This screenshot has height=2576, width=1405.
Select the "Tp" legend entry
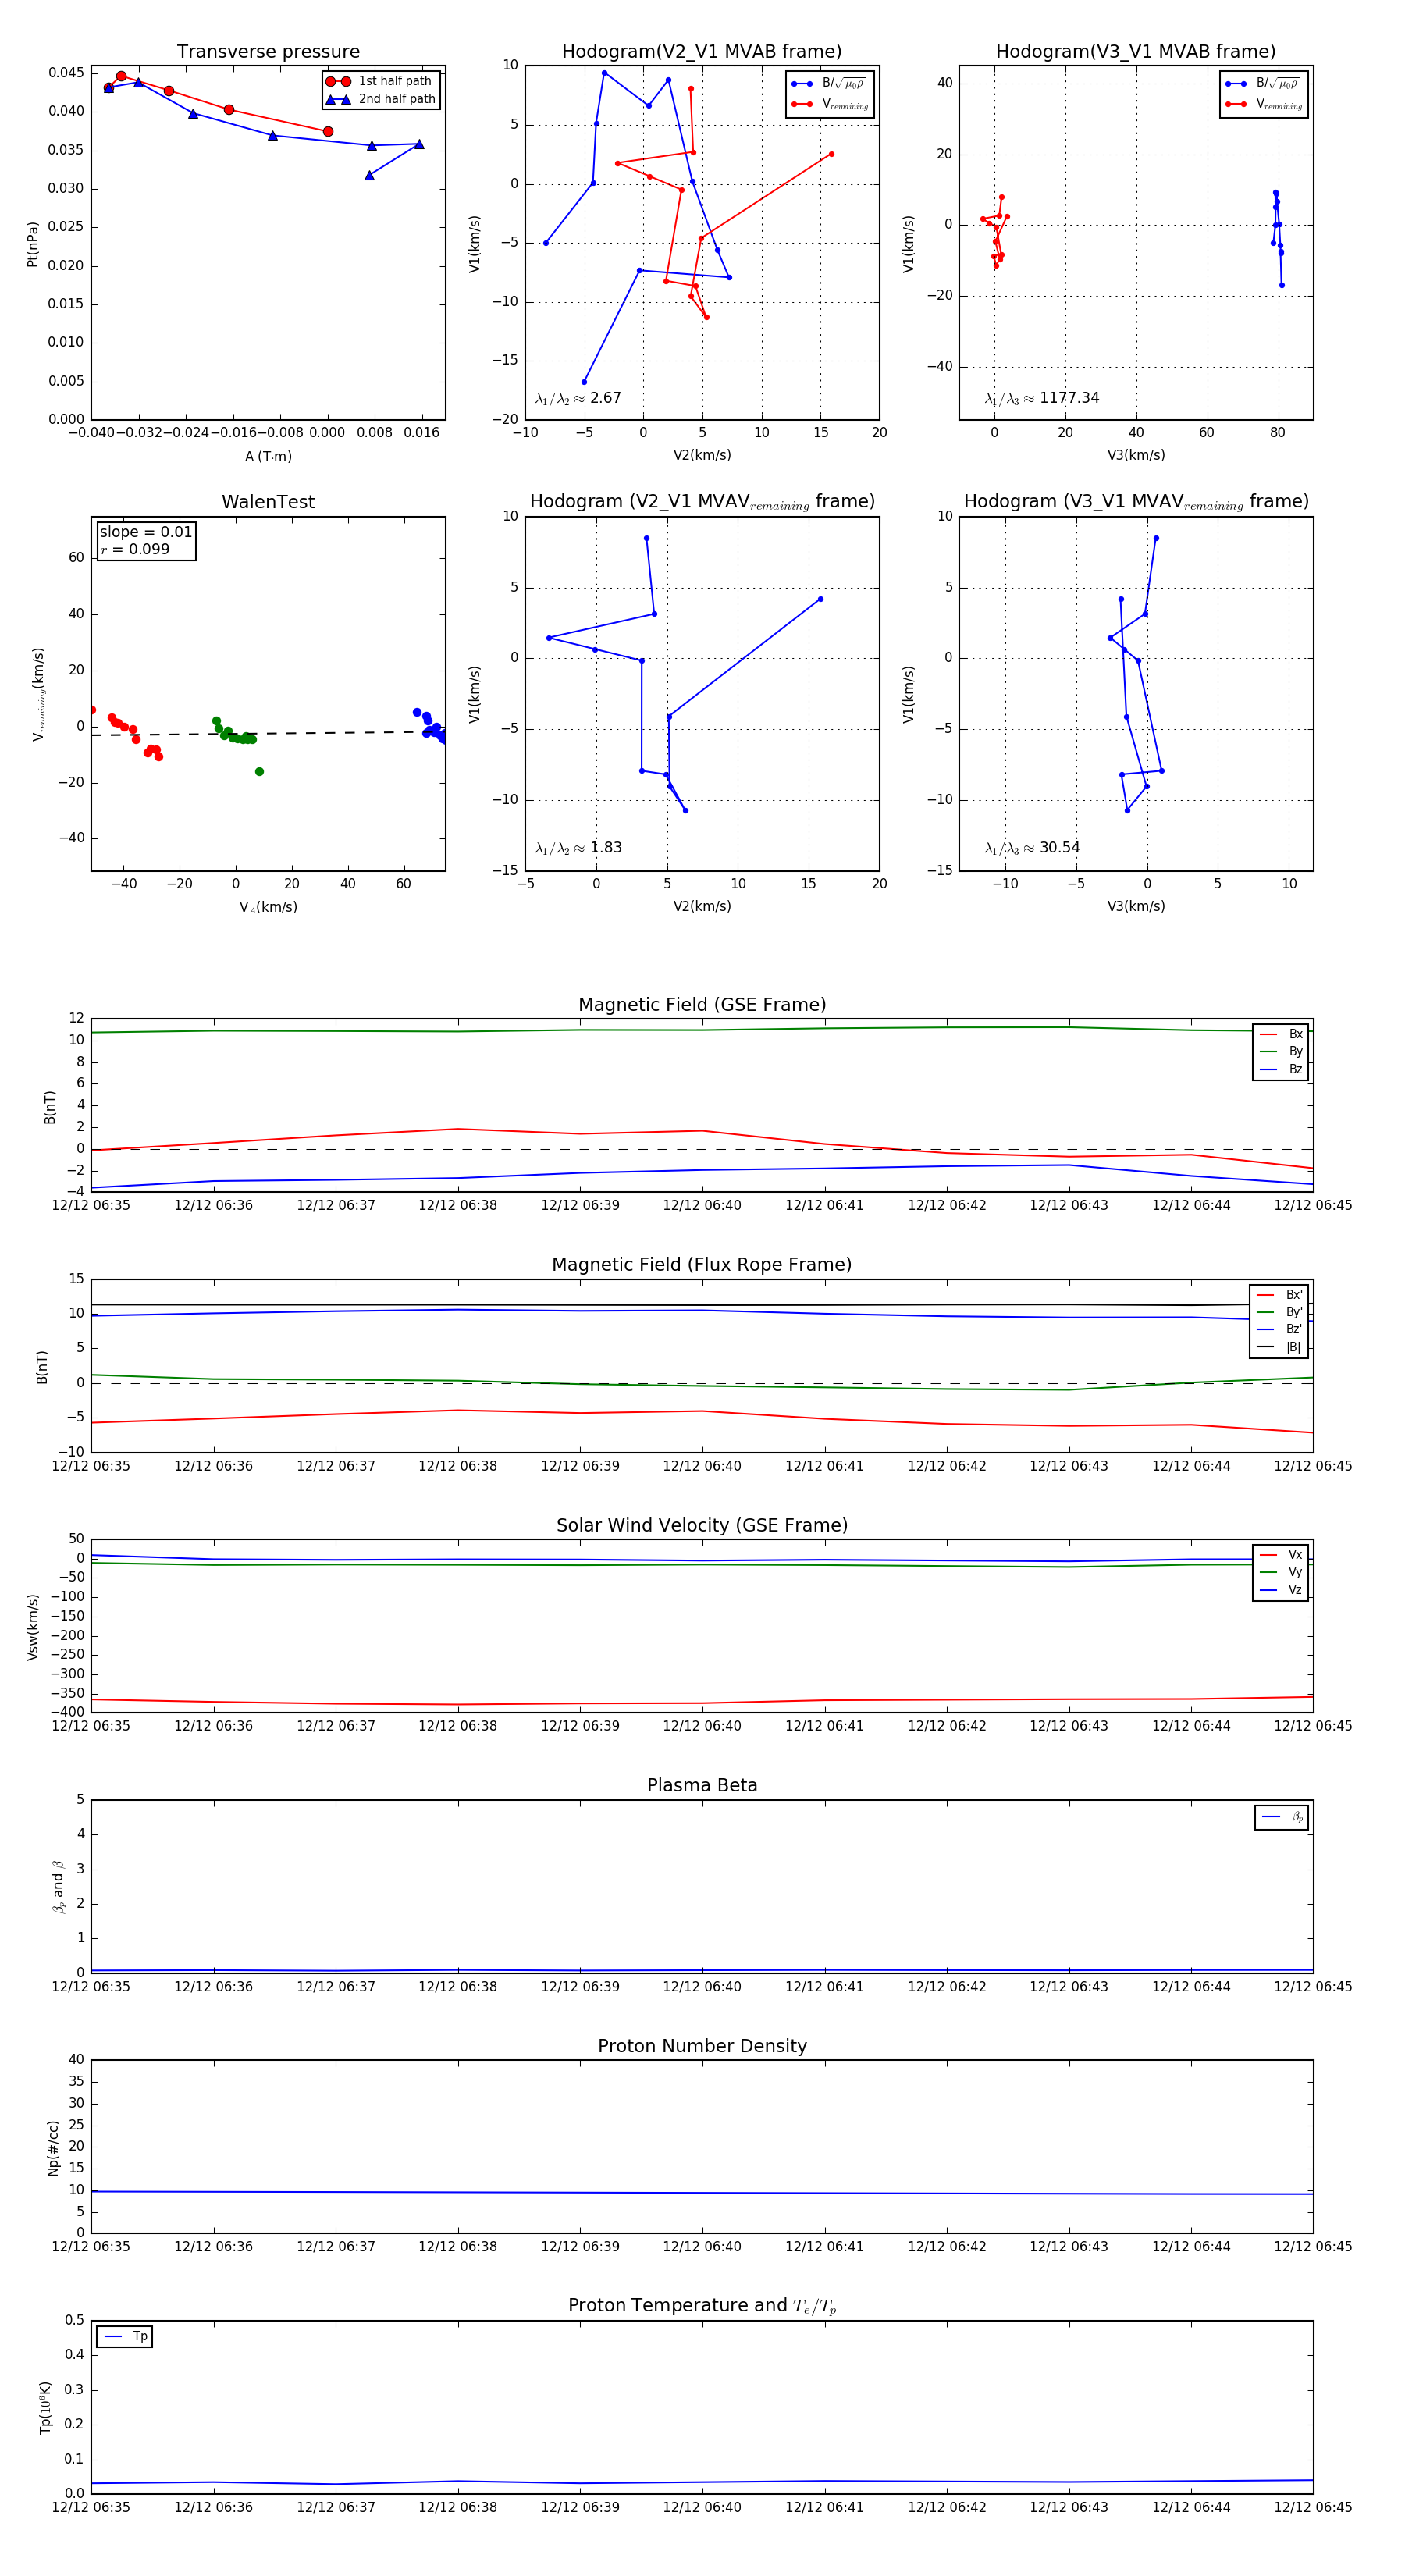[125, 2337]
